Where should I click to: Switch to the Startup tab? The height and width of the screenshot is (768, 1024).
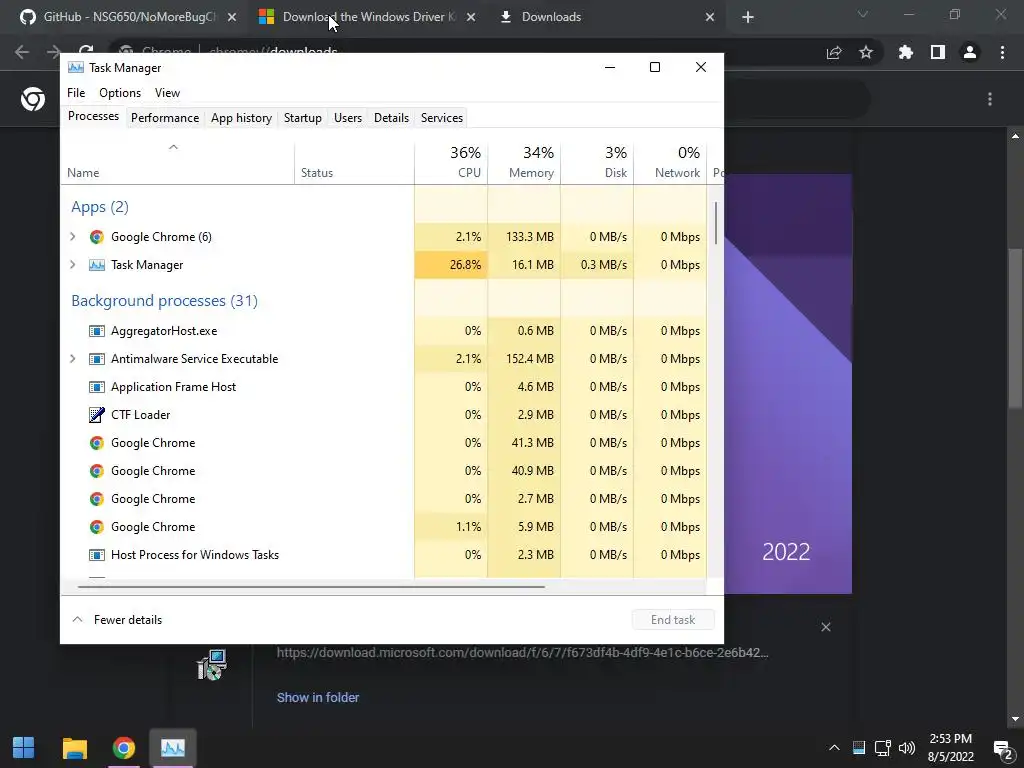(302, 118)
